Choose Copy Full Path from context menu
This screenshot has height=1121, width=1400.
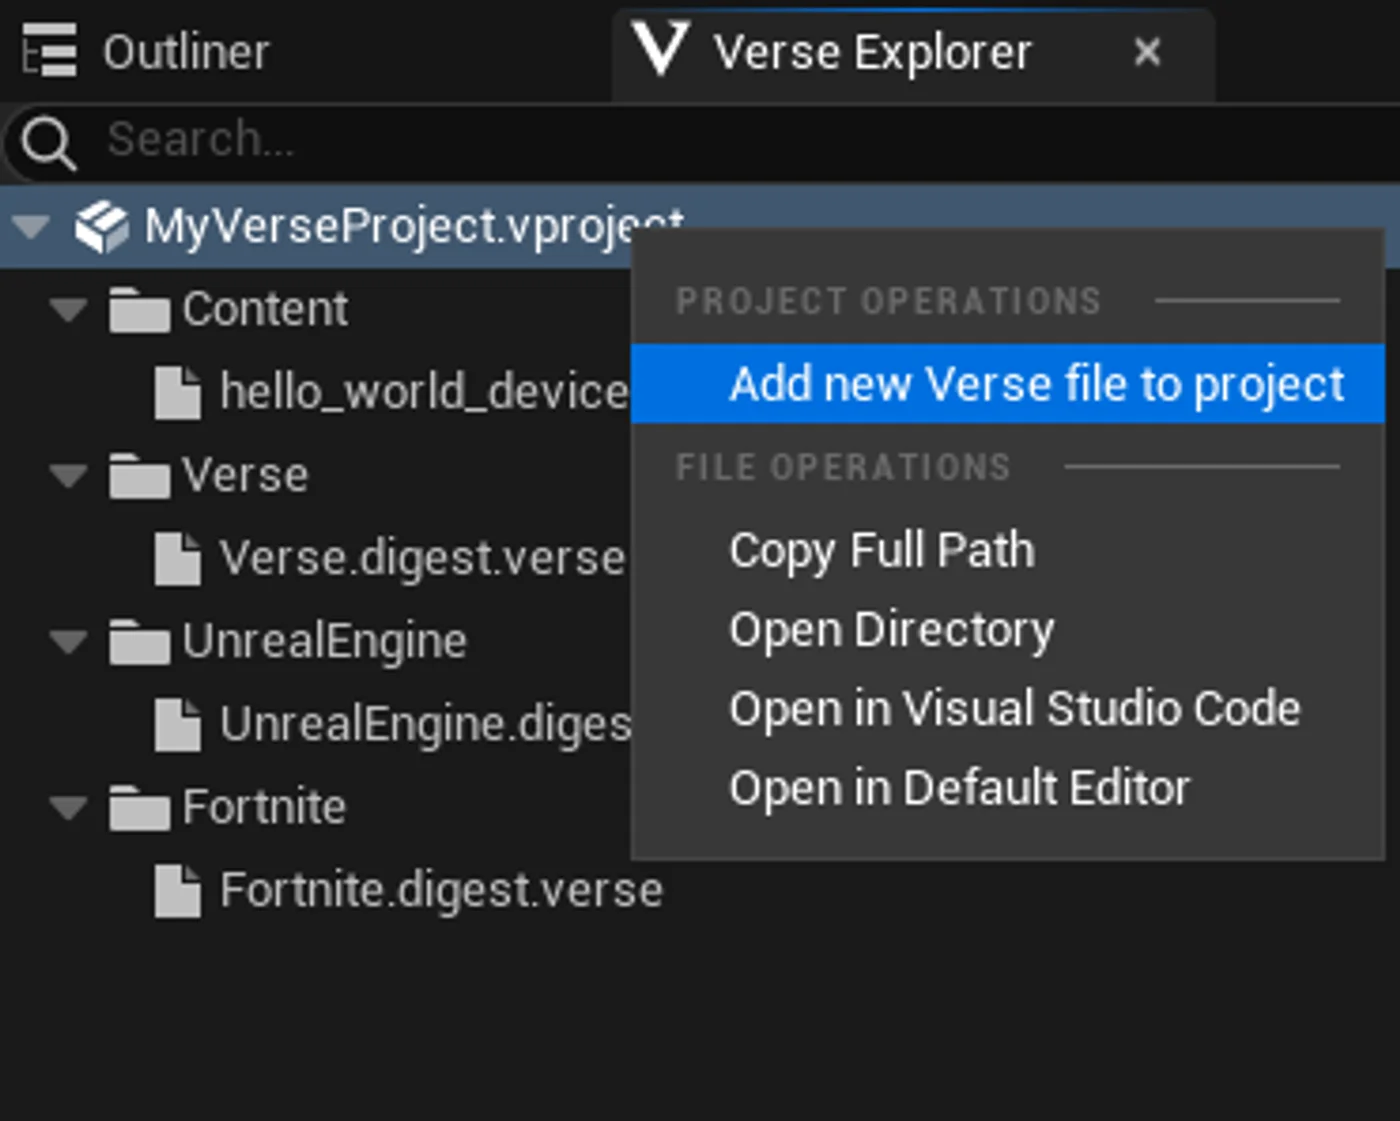[882, 551]
